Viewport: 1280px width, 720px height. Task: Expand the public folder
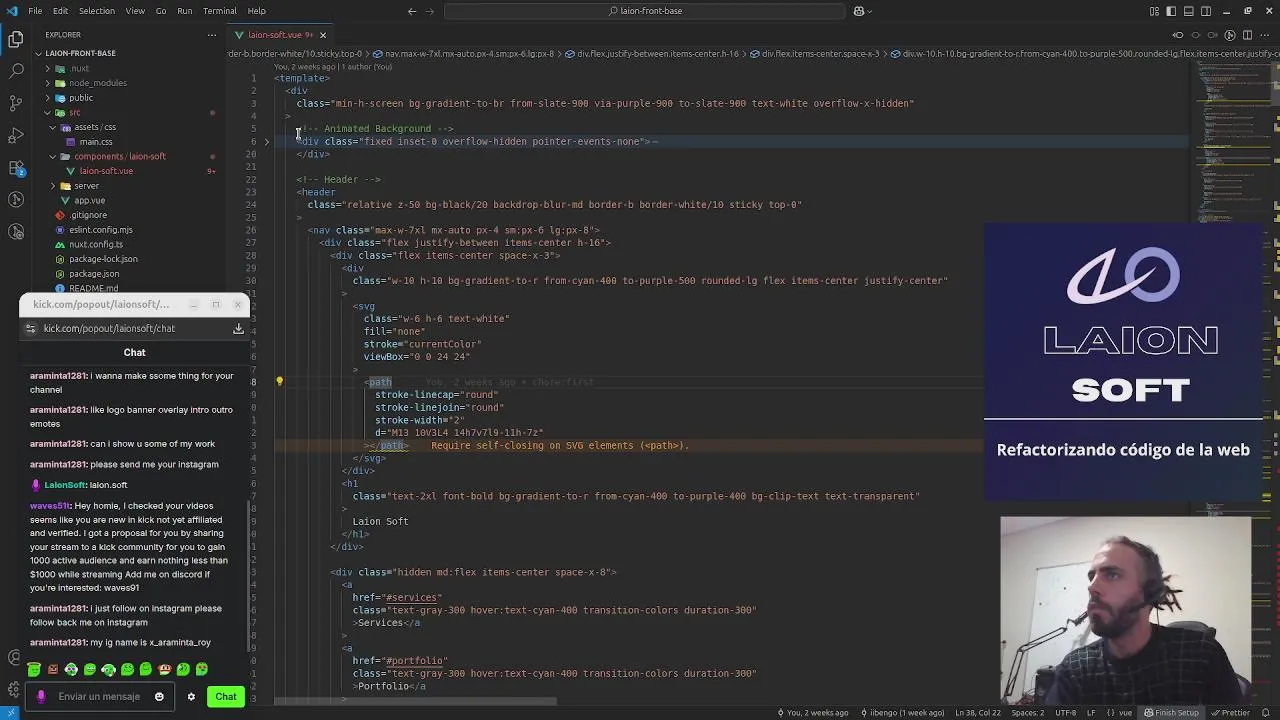(81, 98)
